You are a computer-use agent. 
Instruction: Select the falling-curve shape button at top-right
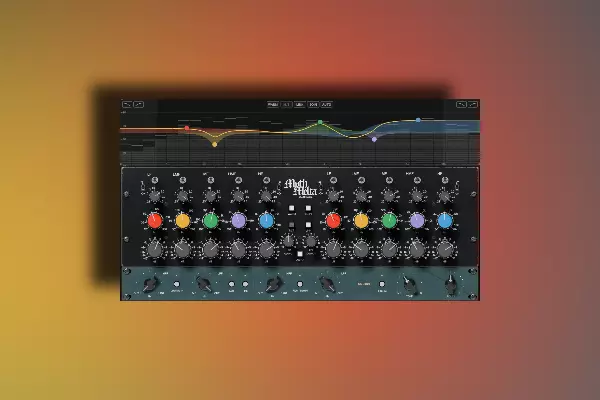[461, 104]
